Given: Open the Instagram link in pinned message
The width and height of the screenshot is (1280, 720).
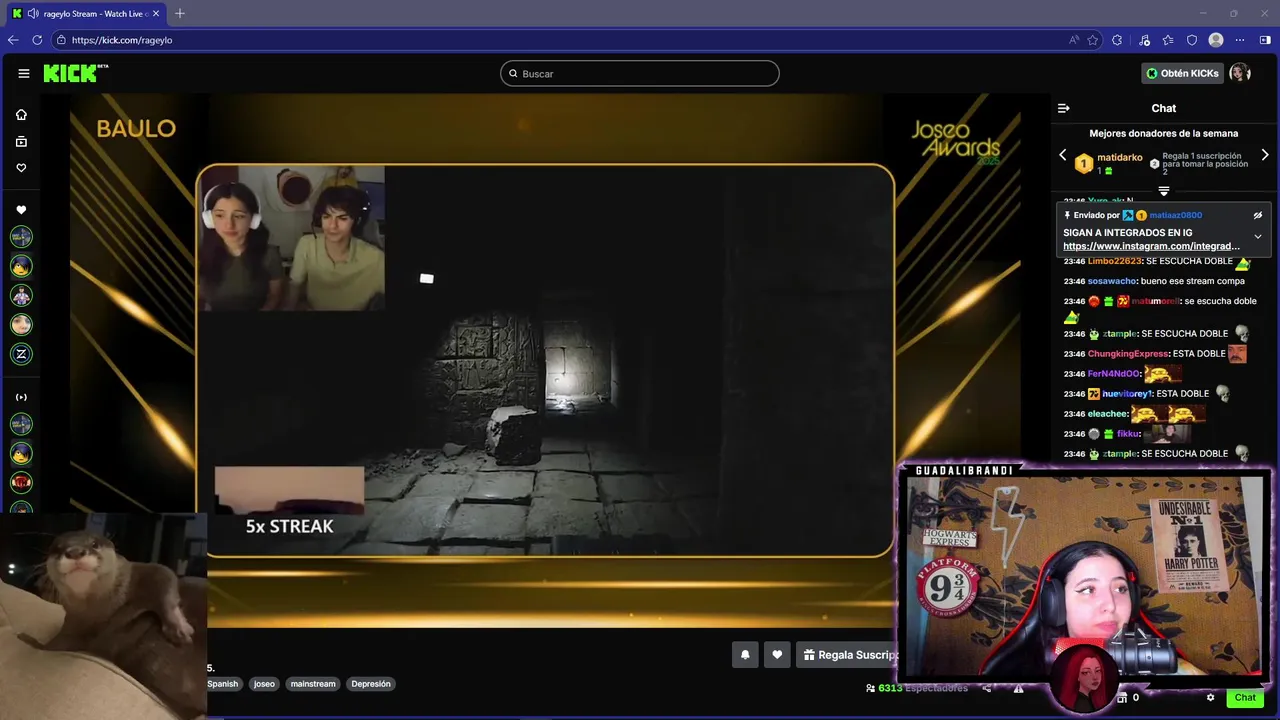Looking at the screenshot, I should pyautogui.click(x=1151, y=246).
